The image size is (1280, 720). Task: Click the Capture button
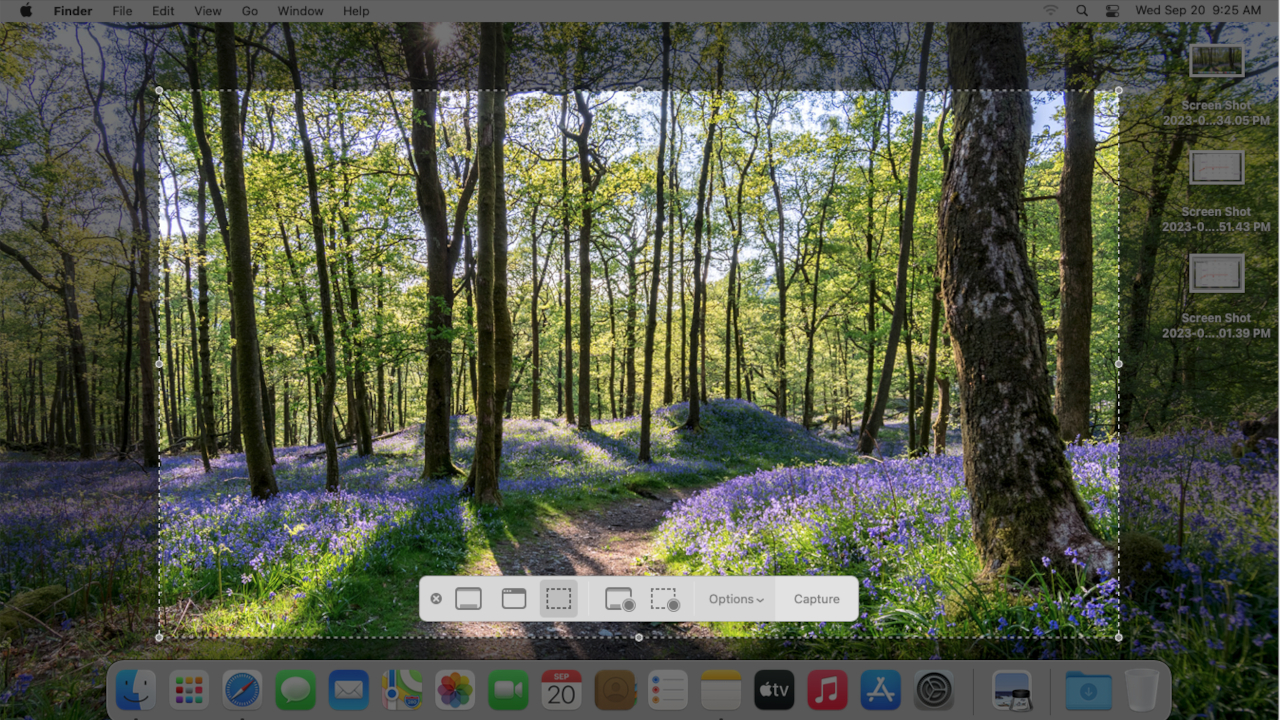coord(817,599)
